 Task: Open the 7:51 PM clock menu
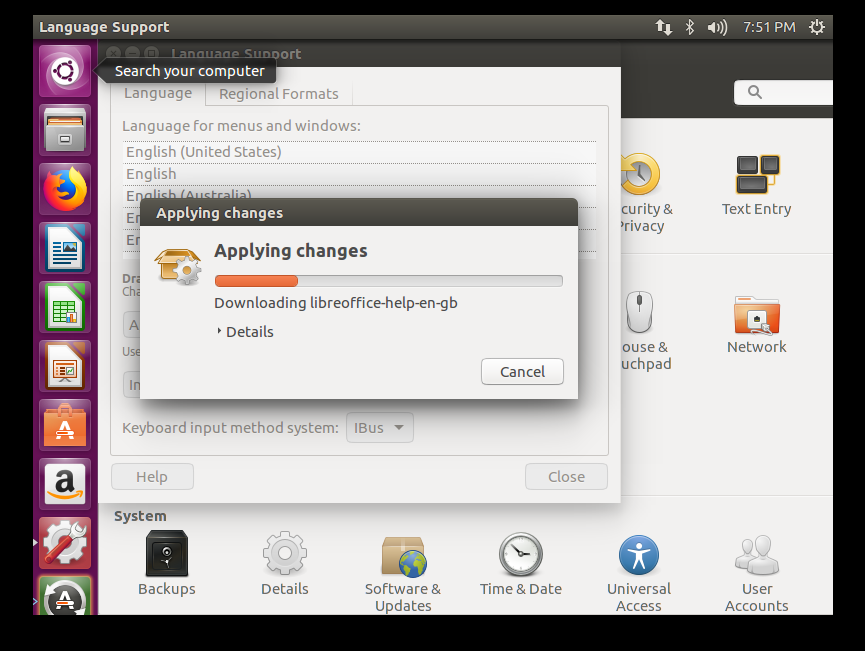[769, 27]
